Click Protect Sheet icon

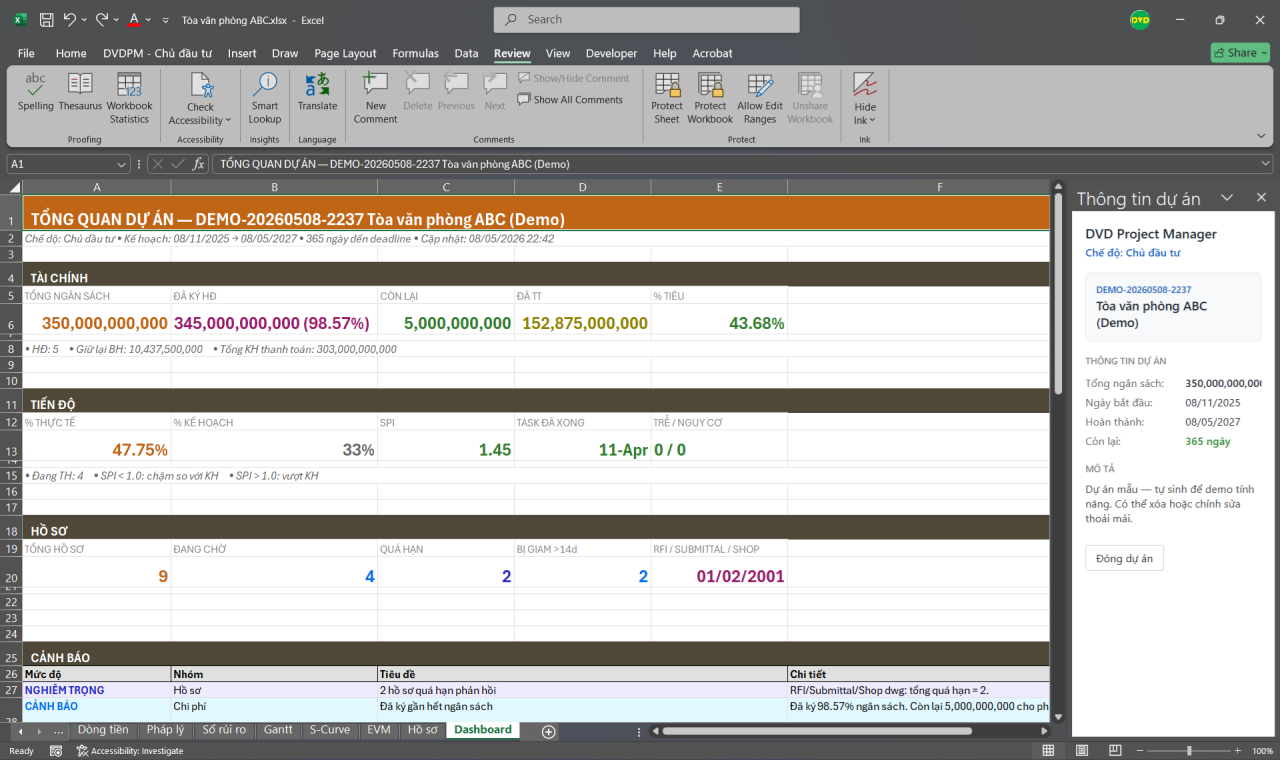(667, 98)
